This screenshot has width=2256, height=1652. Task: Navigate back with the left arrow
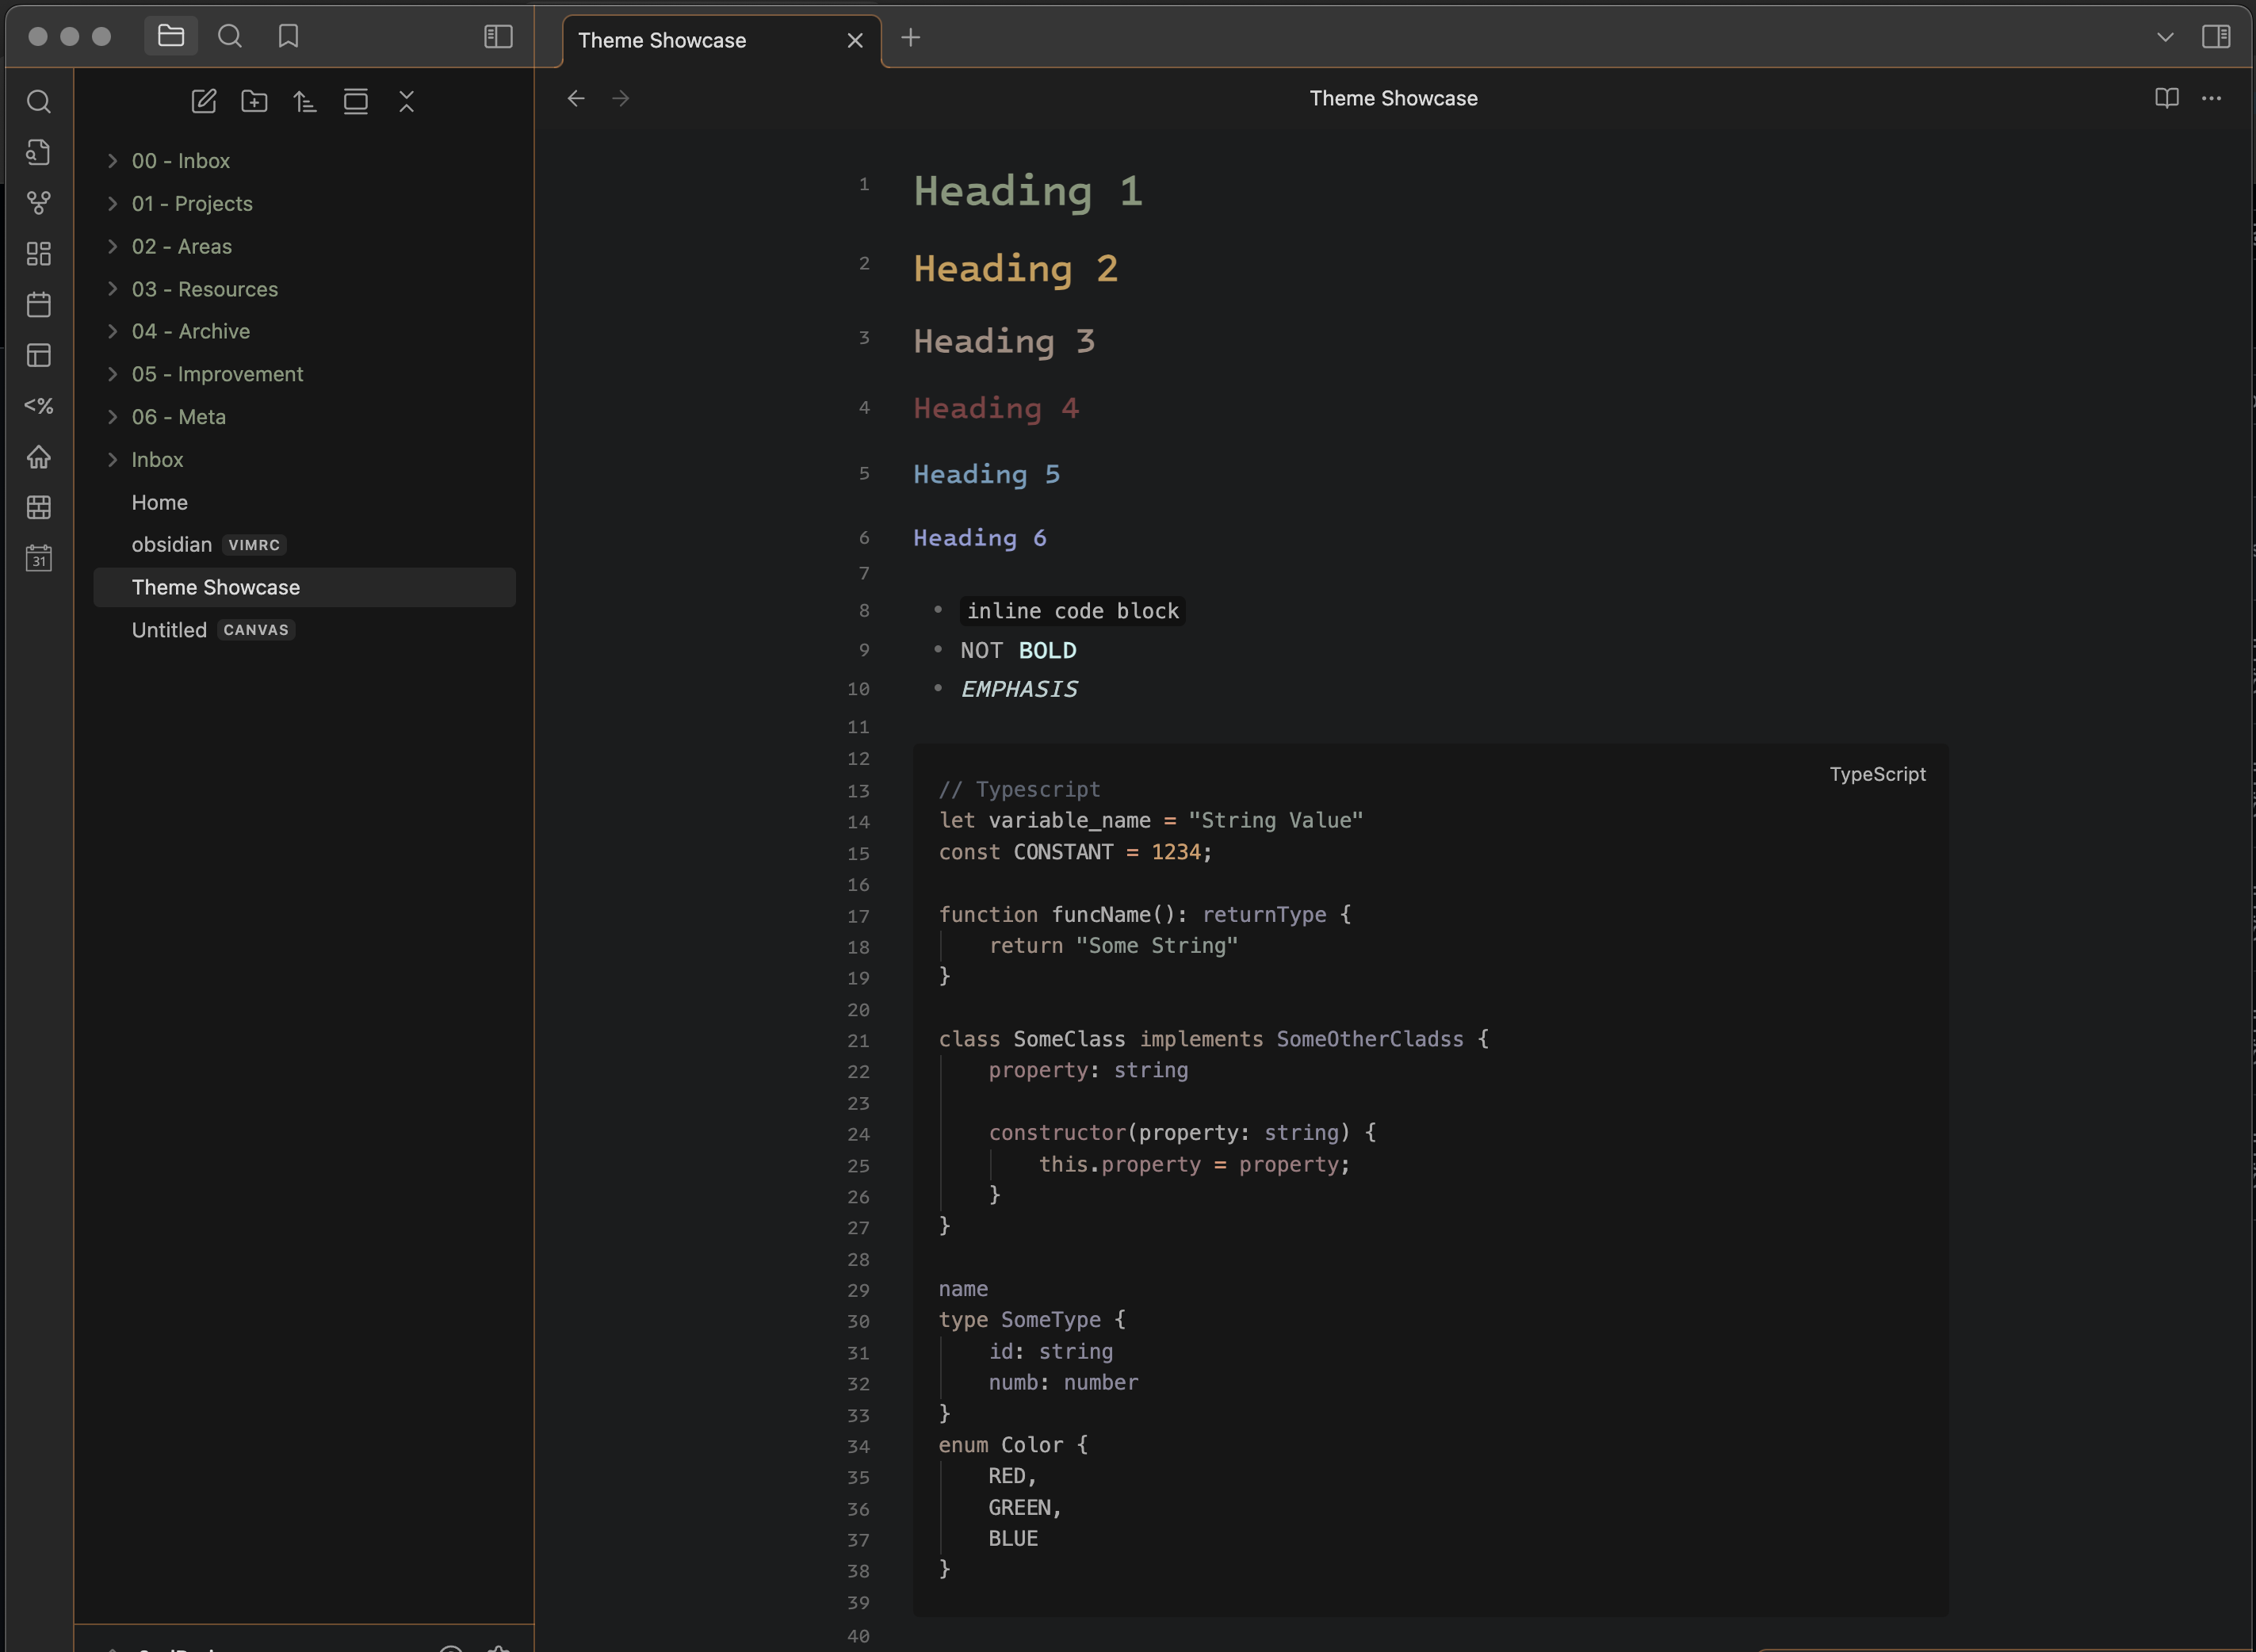[x=576, y=98]
